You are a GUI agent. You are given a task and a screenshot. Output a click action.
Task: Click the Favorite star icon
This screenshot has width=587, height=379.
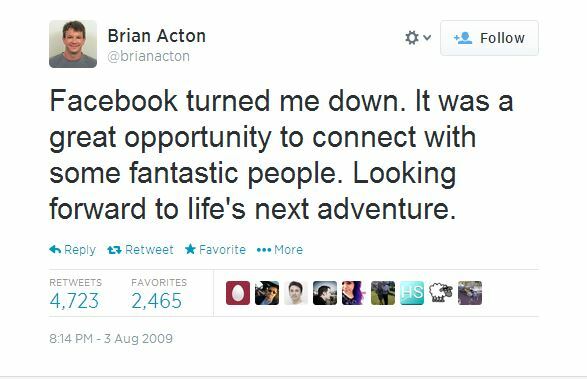(x=190, y=249)
